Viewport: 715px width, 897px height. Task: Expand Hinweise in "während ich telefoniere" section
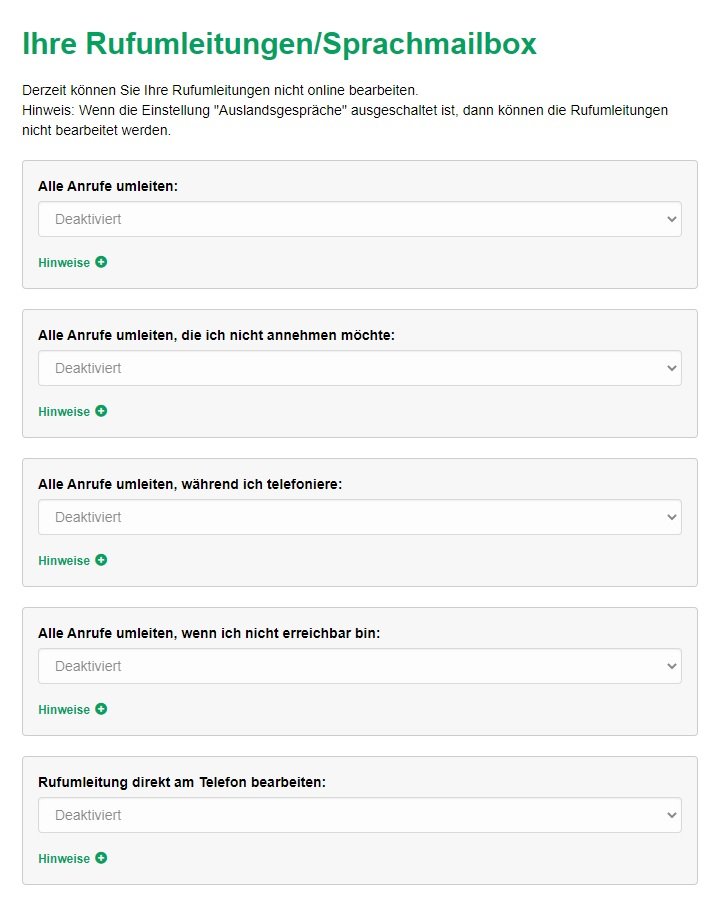coord(64,561)
